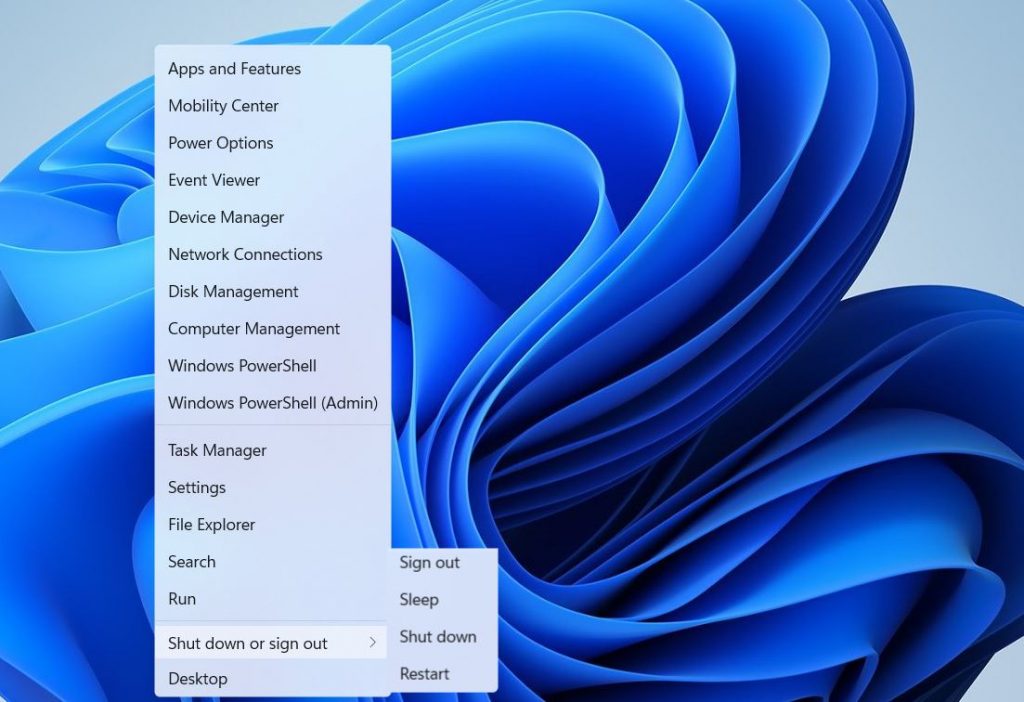Select the Search option
Image resolution: width=1024 pixels, height=702 pixels.
(x=191, y=561)
